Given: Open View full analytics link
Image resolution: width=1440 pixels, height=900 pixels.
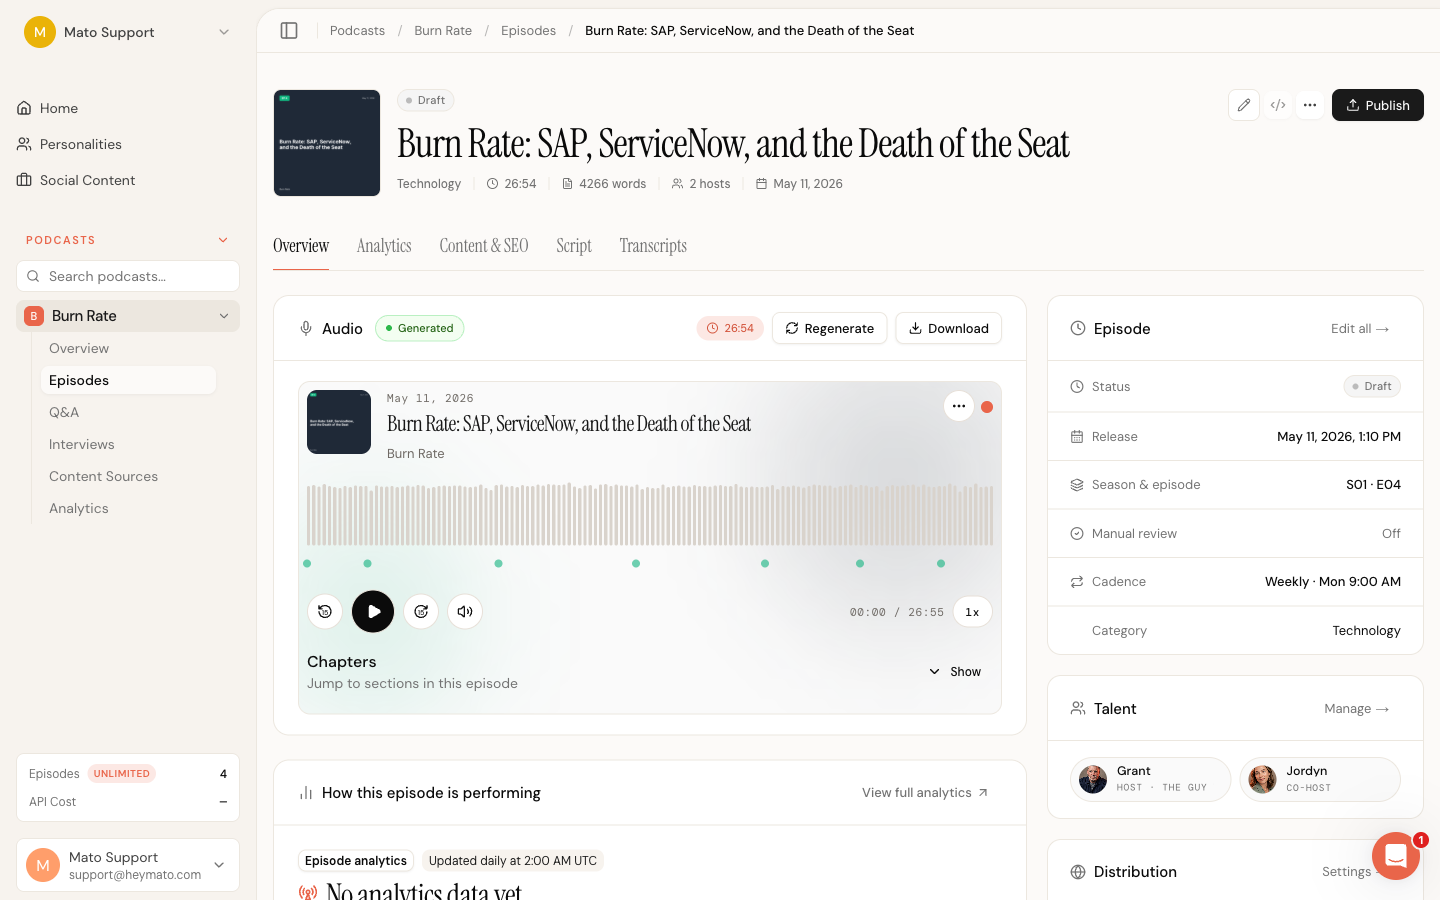Looking at the screenshot, I should [925, 793].
